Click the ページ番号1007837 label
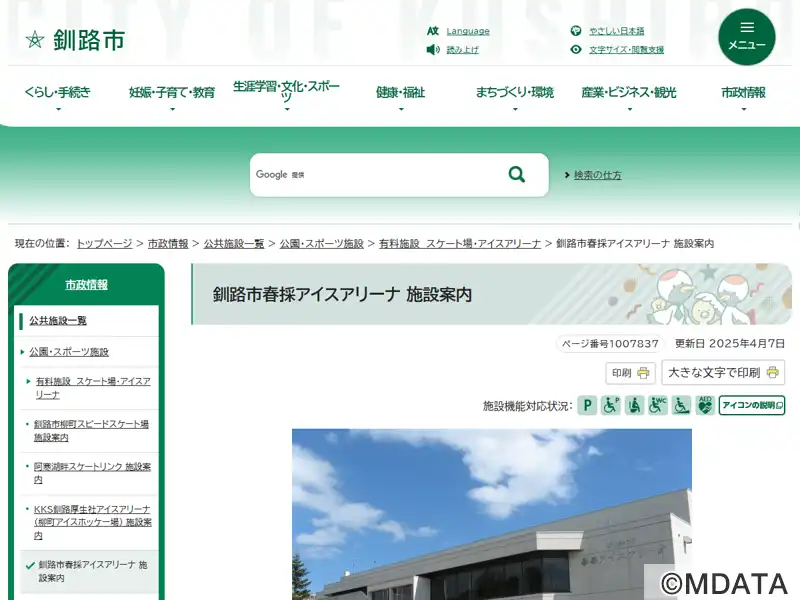Viewport: 800px width, 600px height. (610, 343)
